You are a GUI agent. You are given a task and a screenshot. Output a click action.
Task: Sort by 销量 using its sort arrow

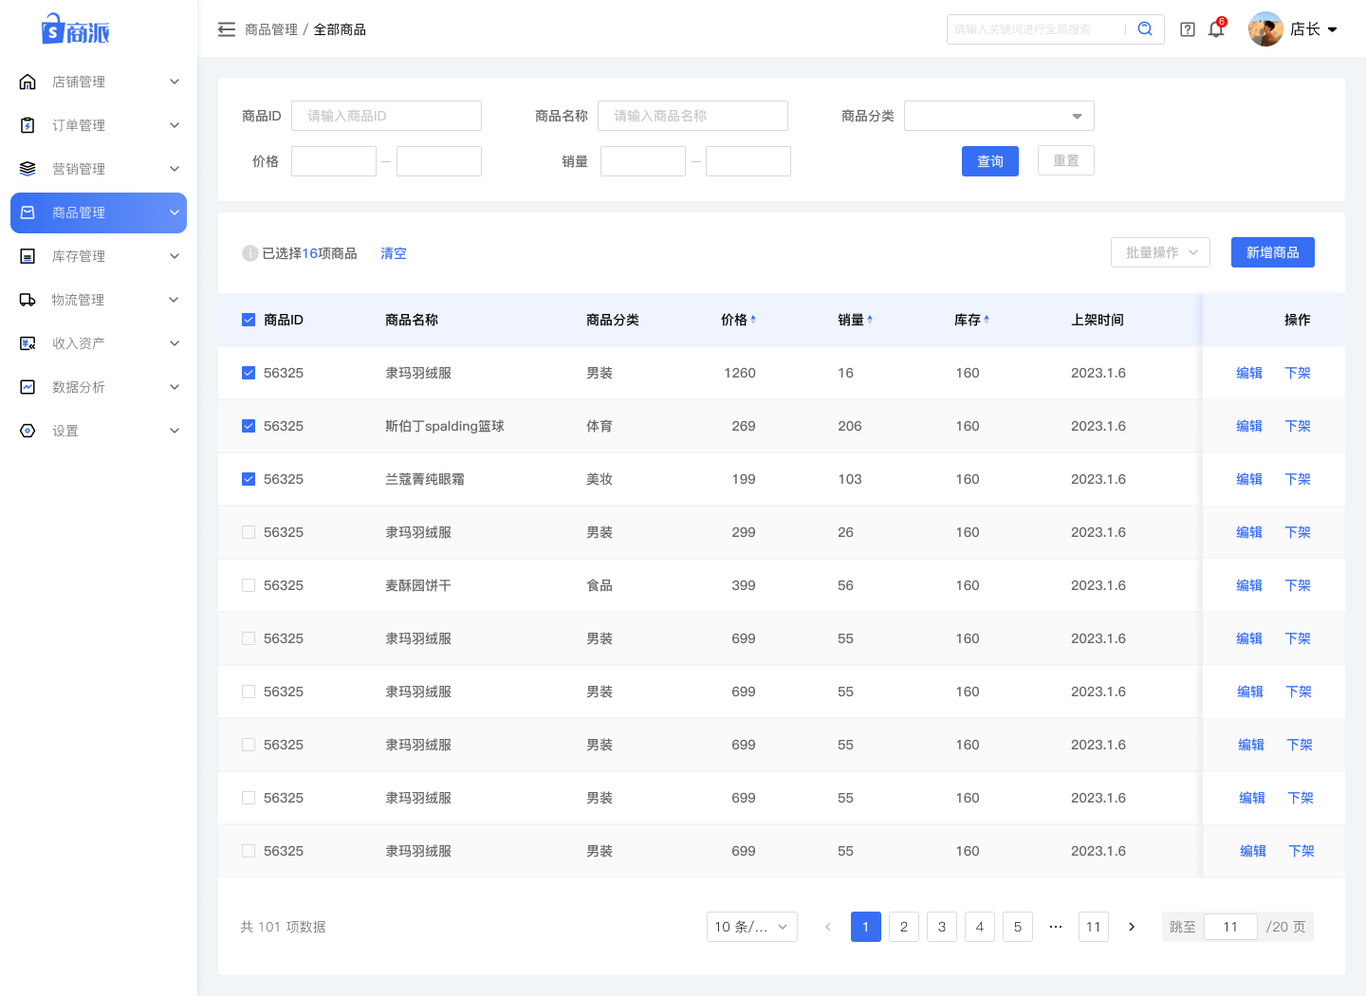coord(870,320)
